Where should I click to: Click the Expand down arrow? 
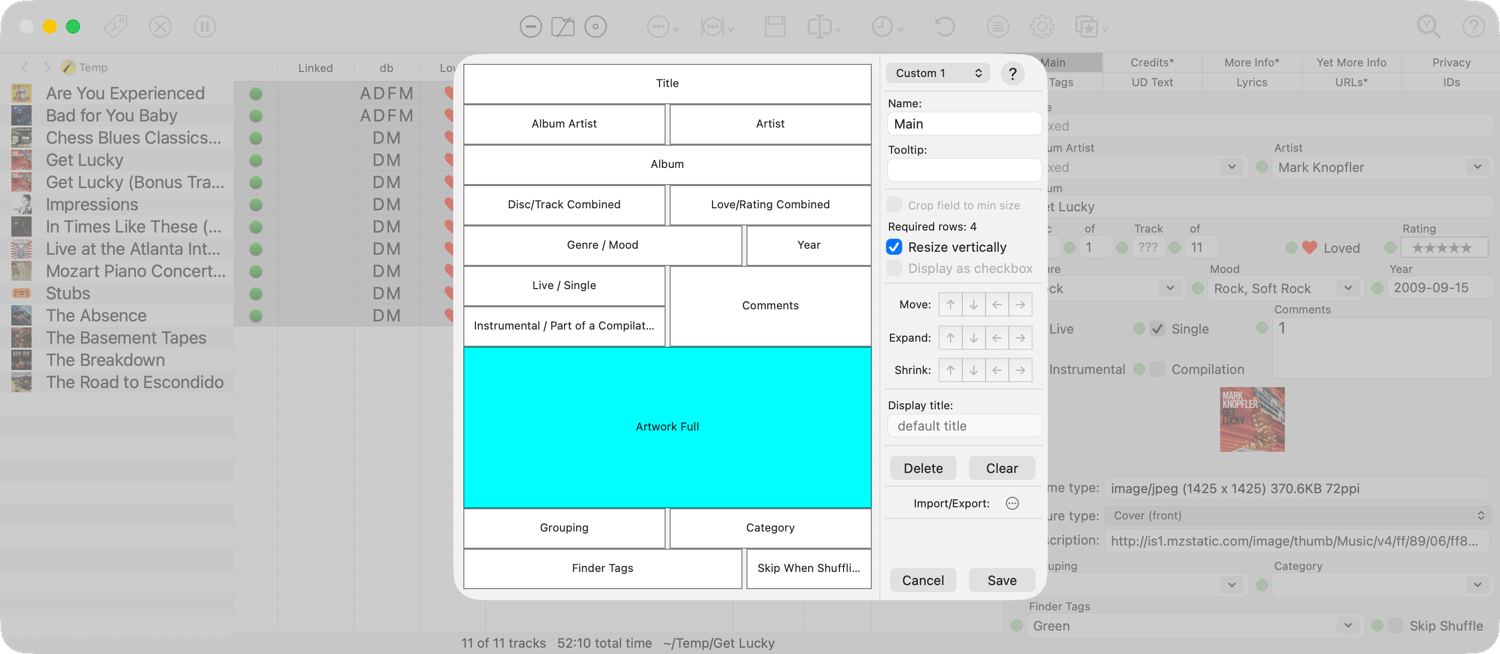click(x=973, y=338)
